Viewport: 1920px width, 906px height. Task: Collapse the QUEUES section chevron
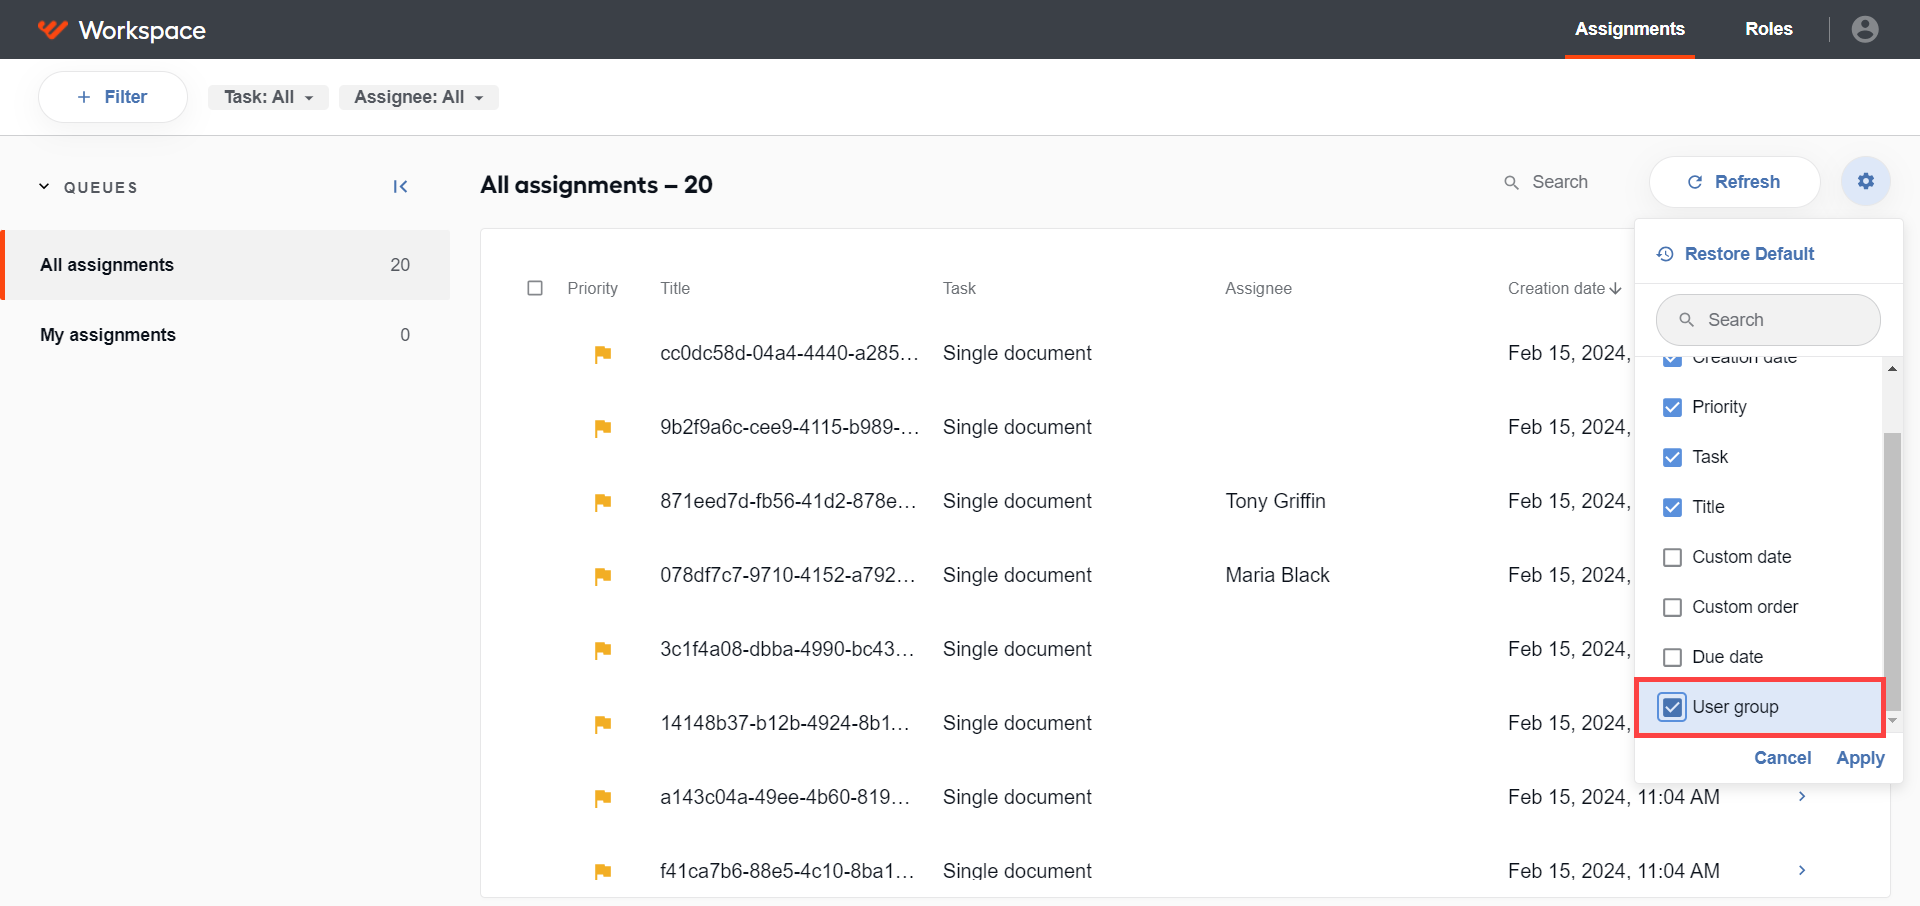[x=44, y=186]
